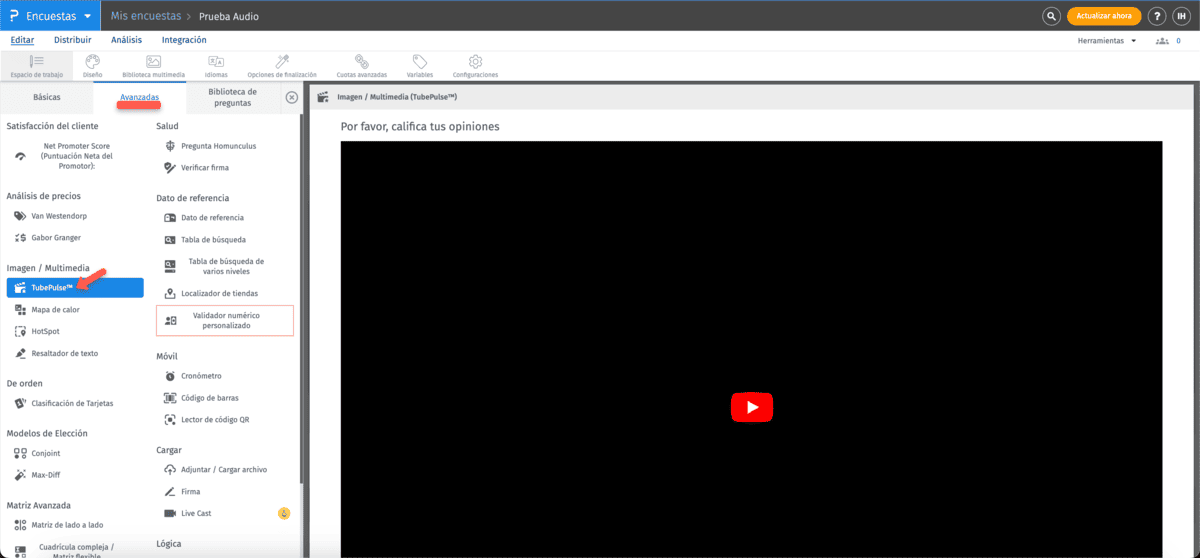Open the Encuestas product dropdown
The image size is (1200, 558).
[x=50, y=16]
